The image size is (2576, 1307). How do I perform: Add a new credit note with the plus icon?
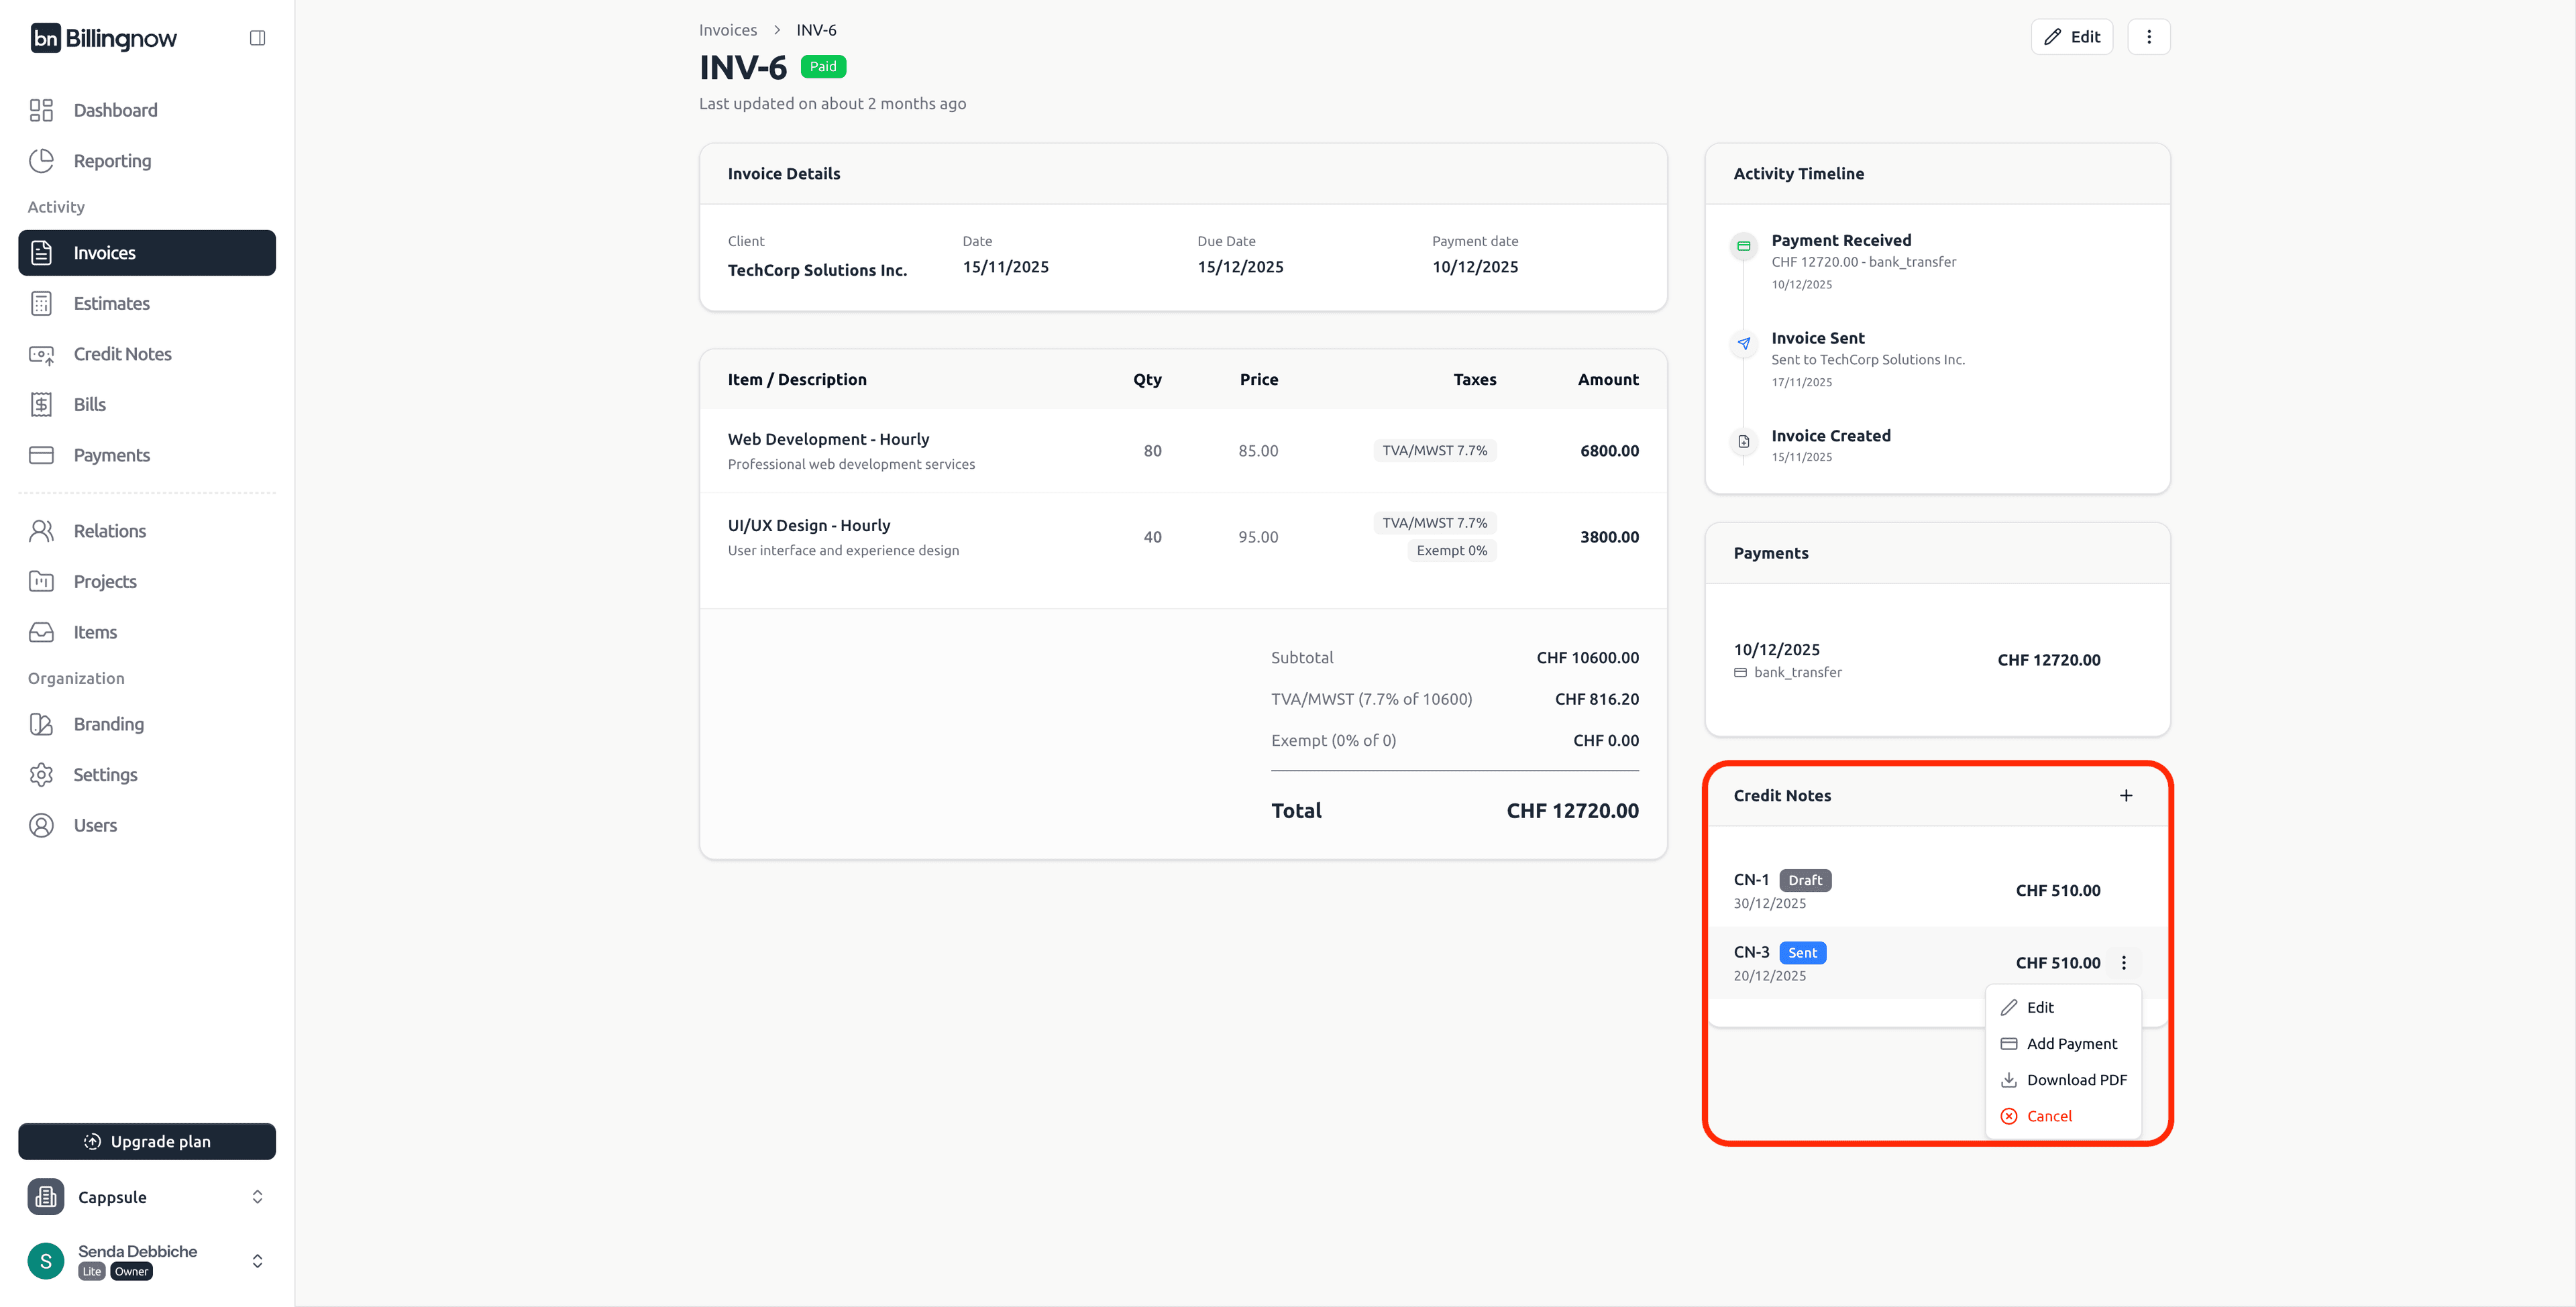point(2126,795)
